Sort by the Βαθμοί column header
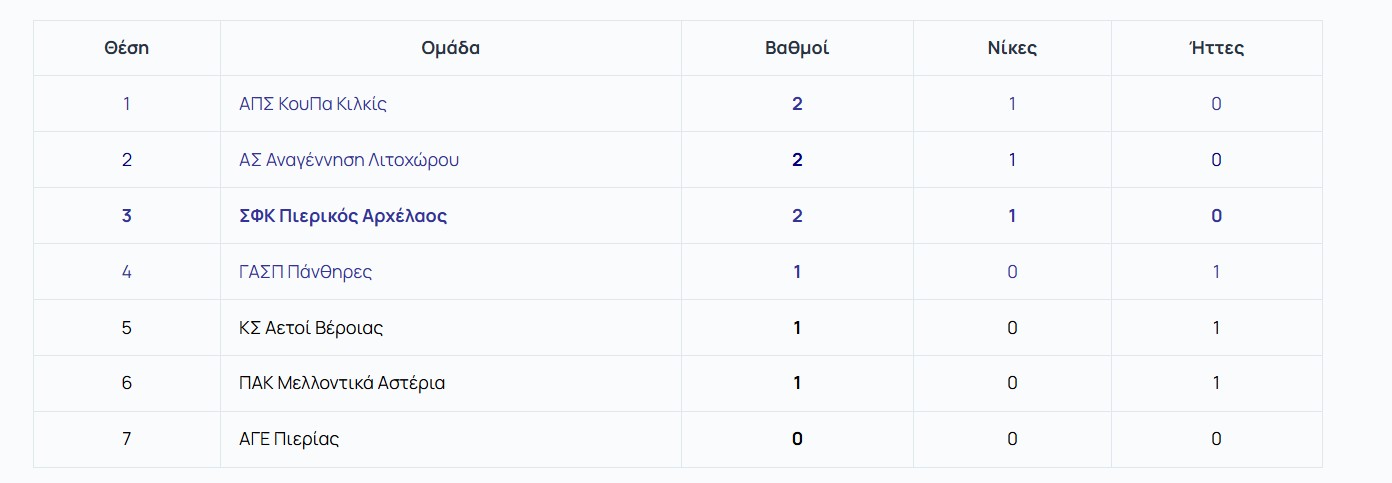The width and height of the screenshot is (1392, 483). point(797,48)
